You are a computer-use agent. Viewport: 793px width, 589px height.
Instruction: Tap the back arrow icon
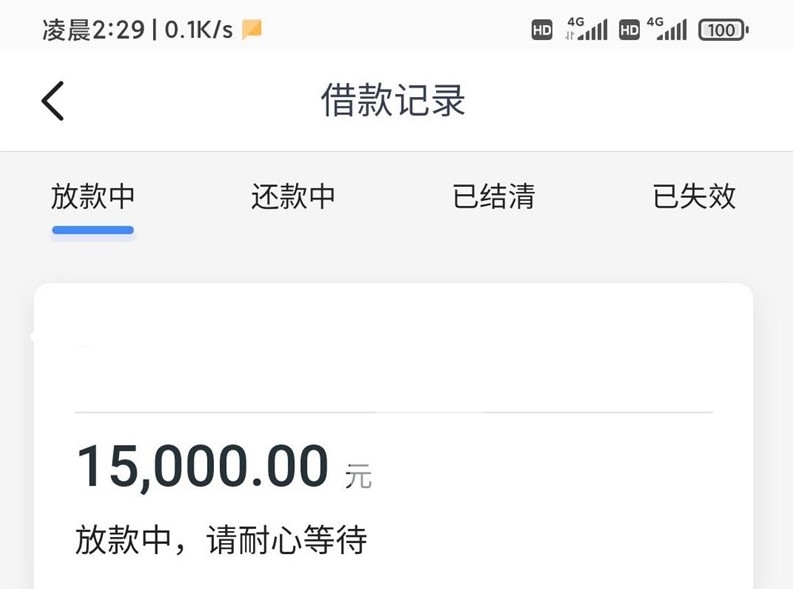(53, 101)
